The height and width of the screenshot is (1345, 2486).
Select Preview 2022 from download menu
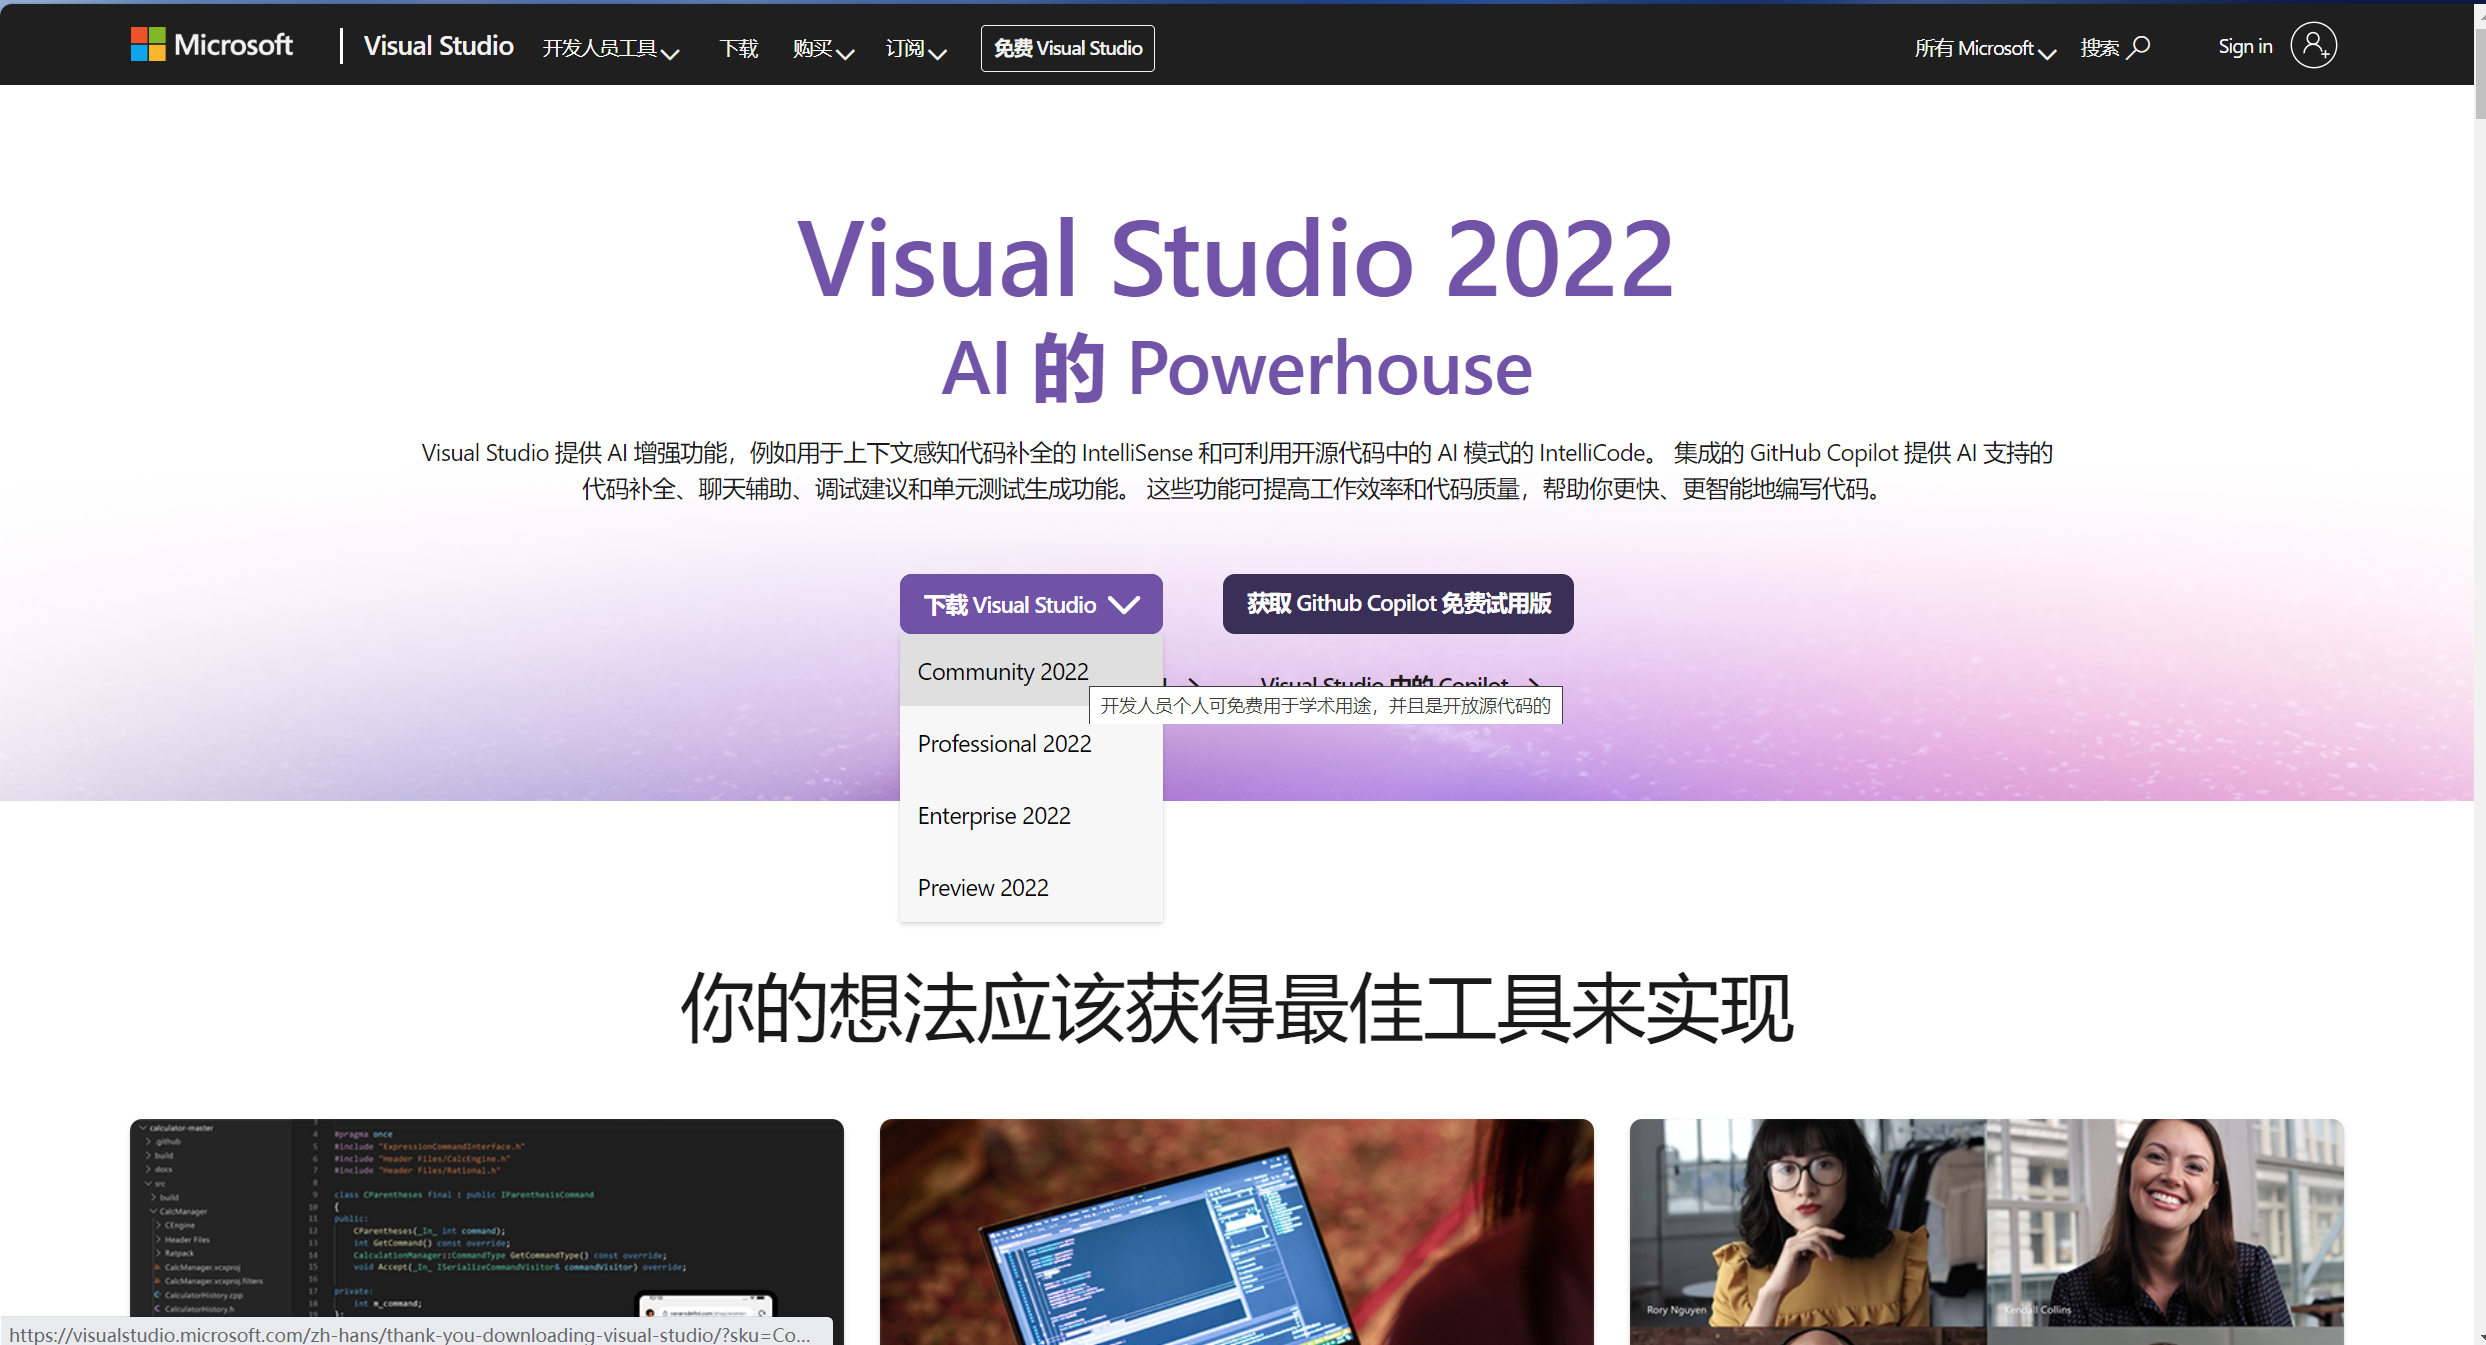1031,887
